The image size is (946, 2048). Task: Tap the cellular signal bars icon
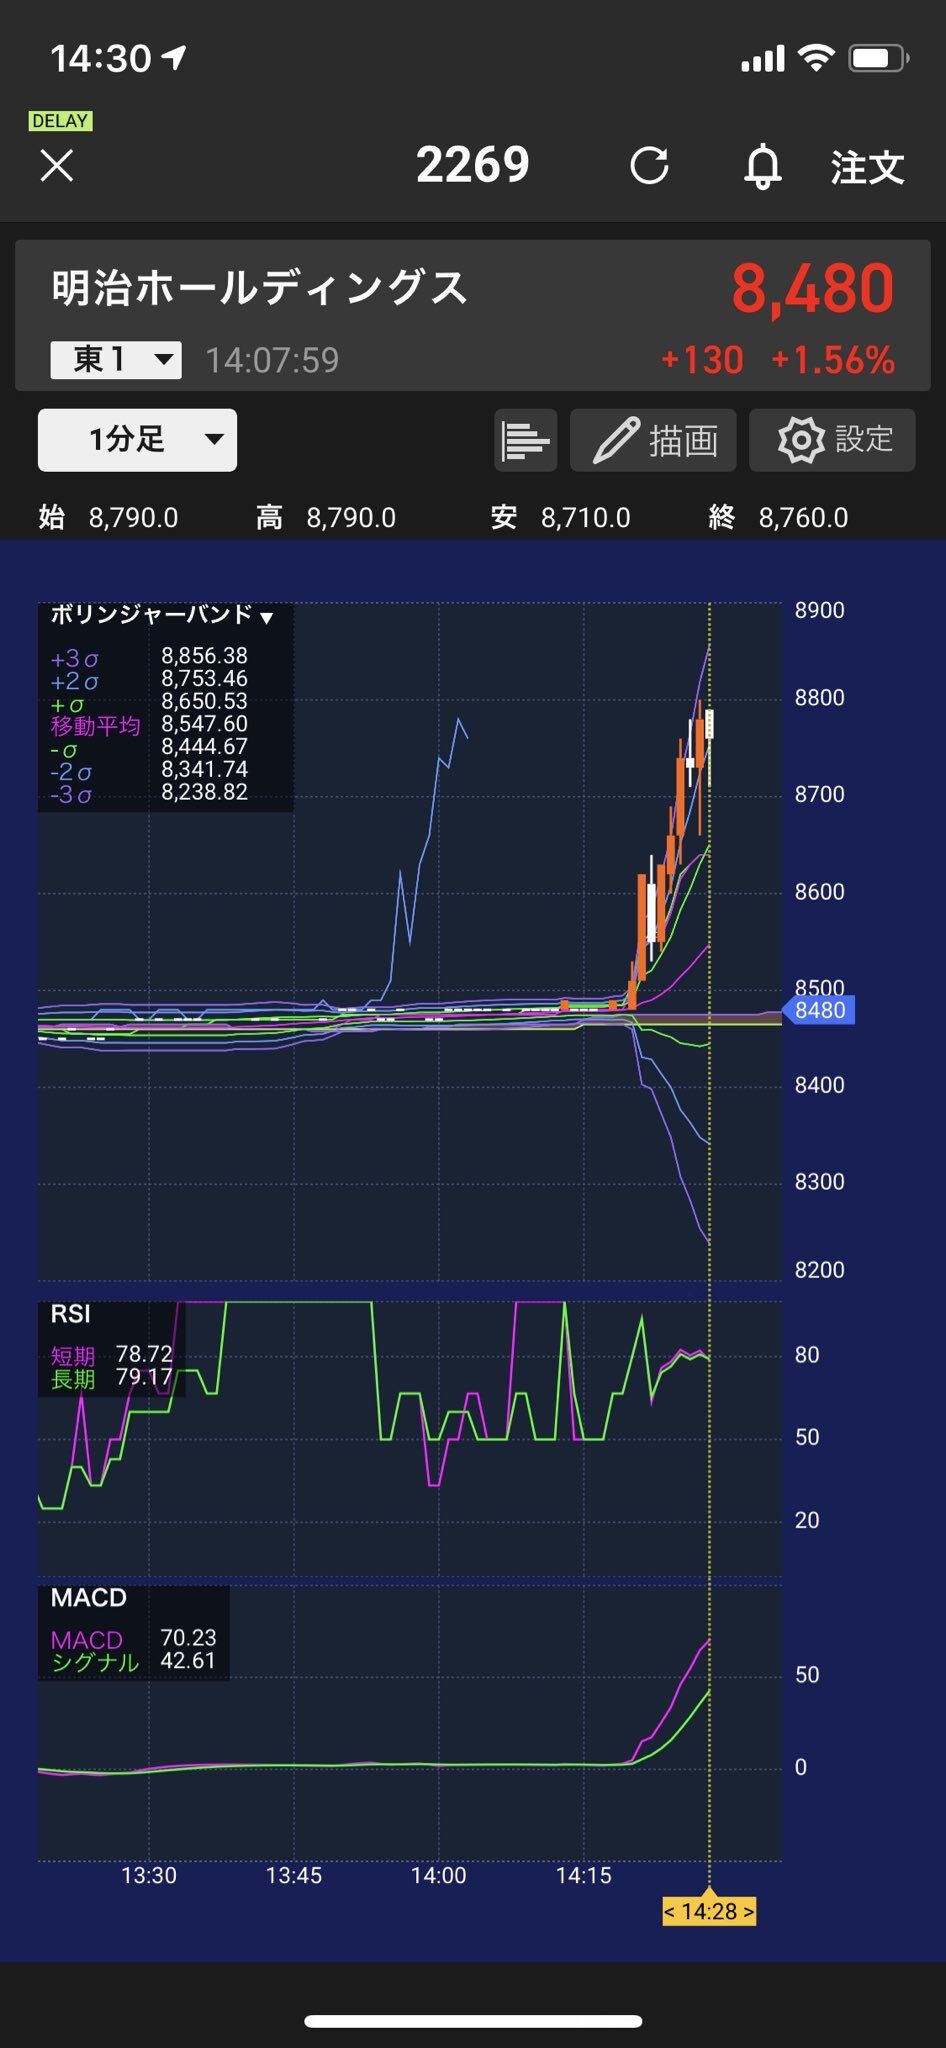763,59
